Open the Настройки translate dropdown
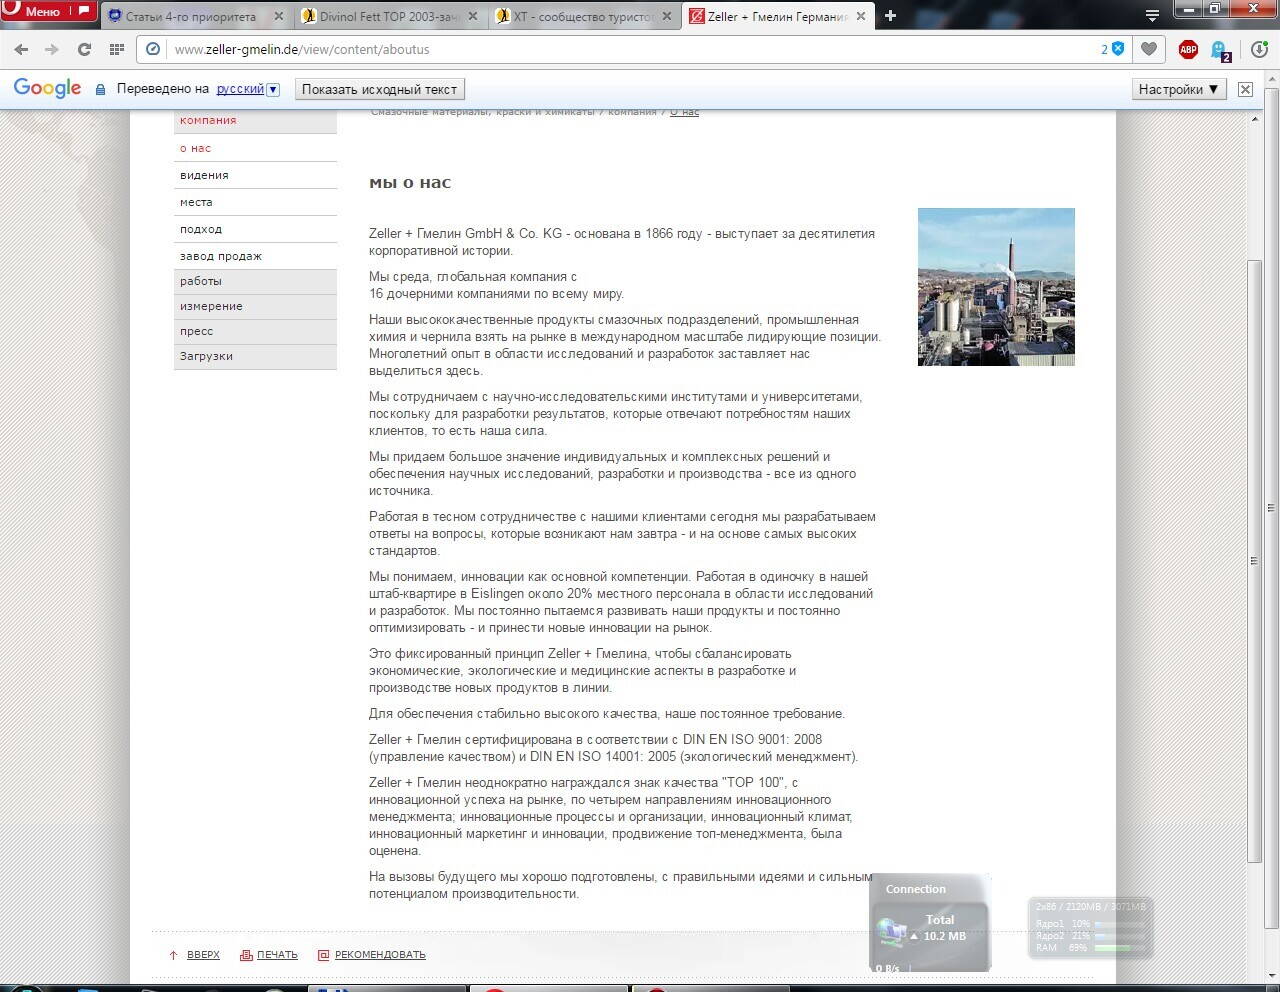 [x=1178, y=89]
